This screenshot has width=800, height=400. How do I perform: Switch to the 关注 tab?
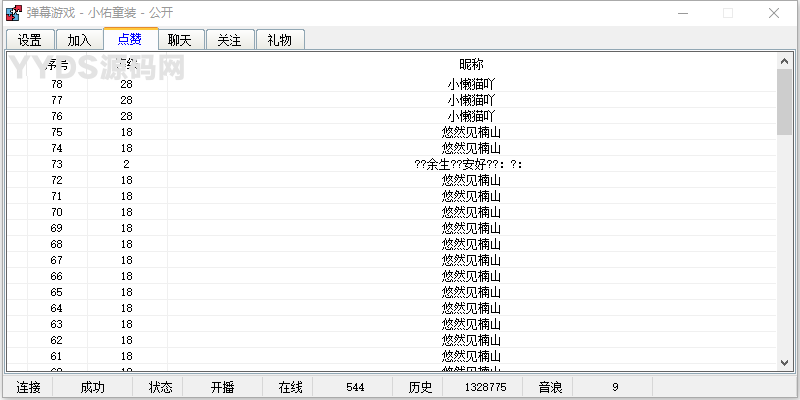pyautogui.click(x=230, y=40)
